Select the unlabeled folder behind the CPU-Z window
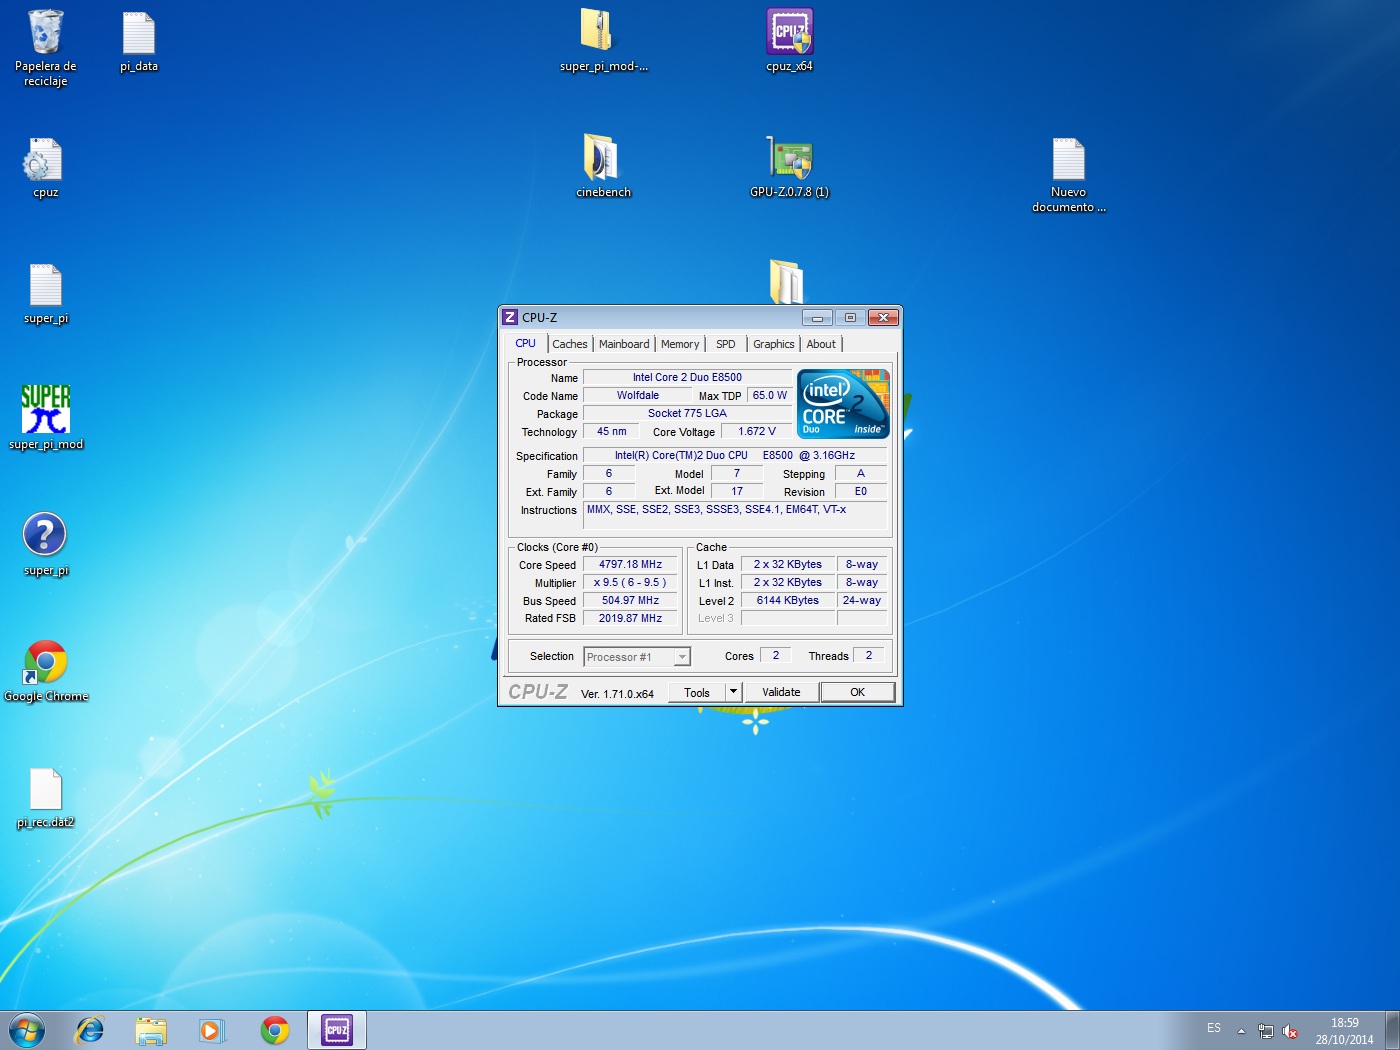Viewport: 1400px width, 1050px height. (786, 282)
